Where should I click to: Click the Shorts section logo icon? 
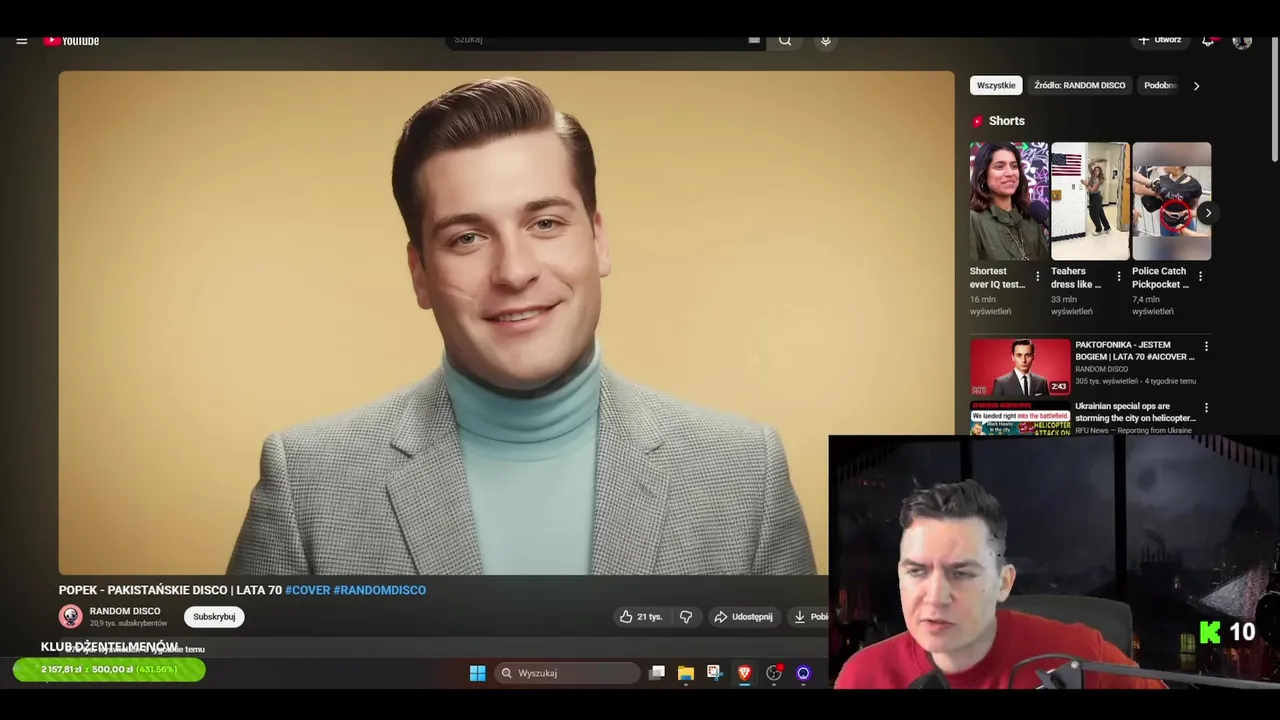click(x=977, y=121)
